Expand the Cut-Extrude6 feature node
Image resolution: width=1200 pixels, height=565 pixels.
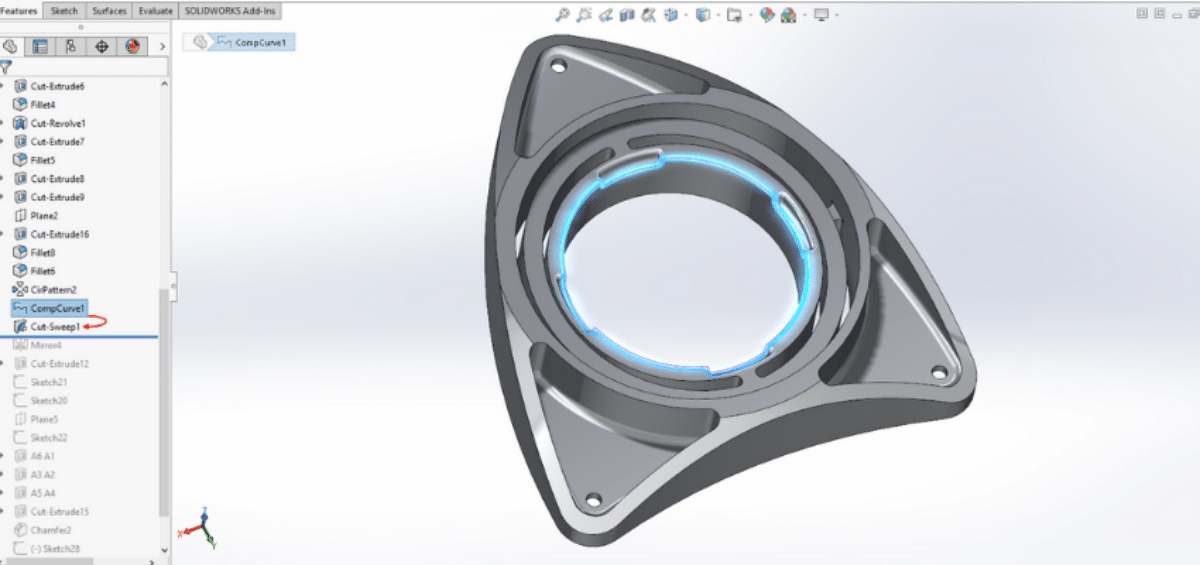(x=4, y=86)
